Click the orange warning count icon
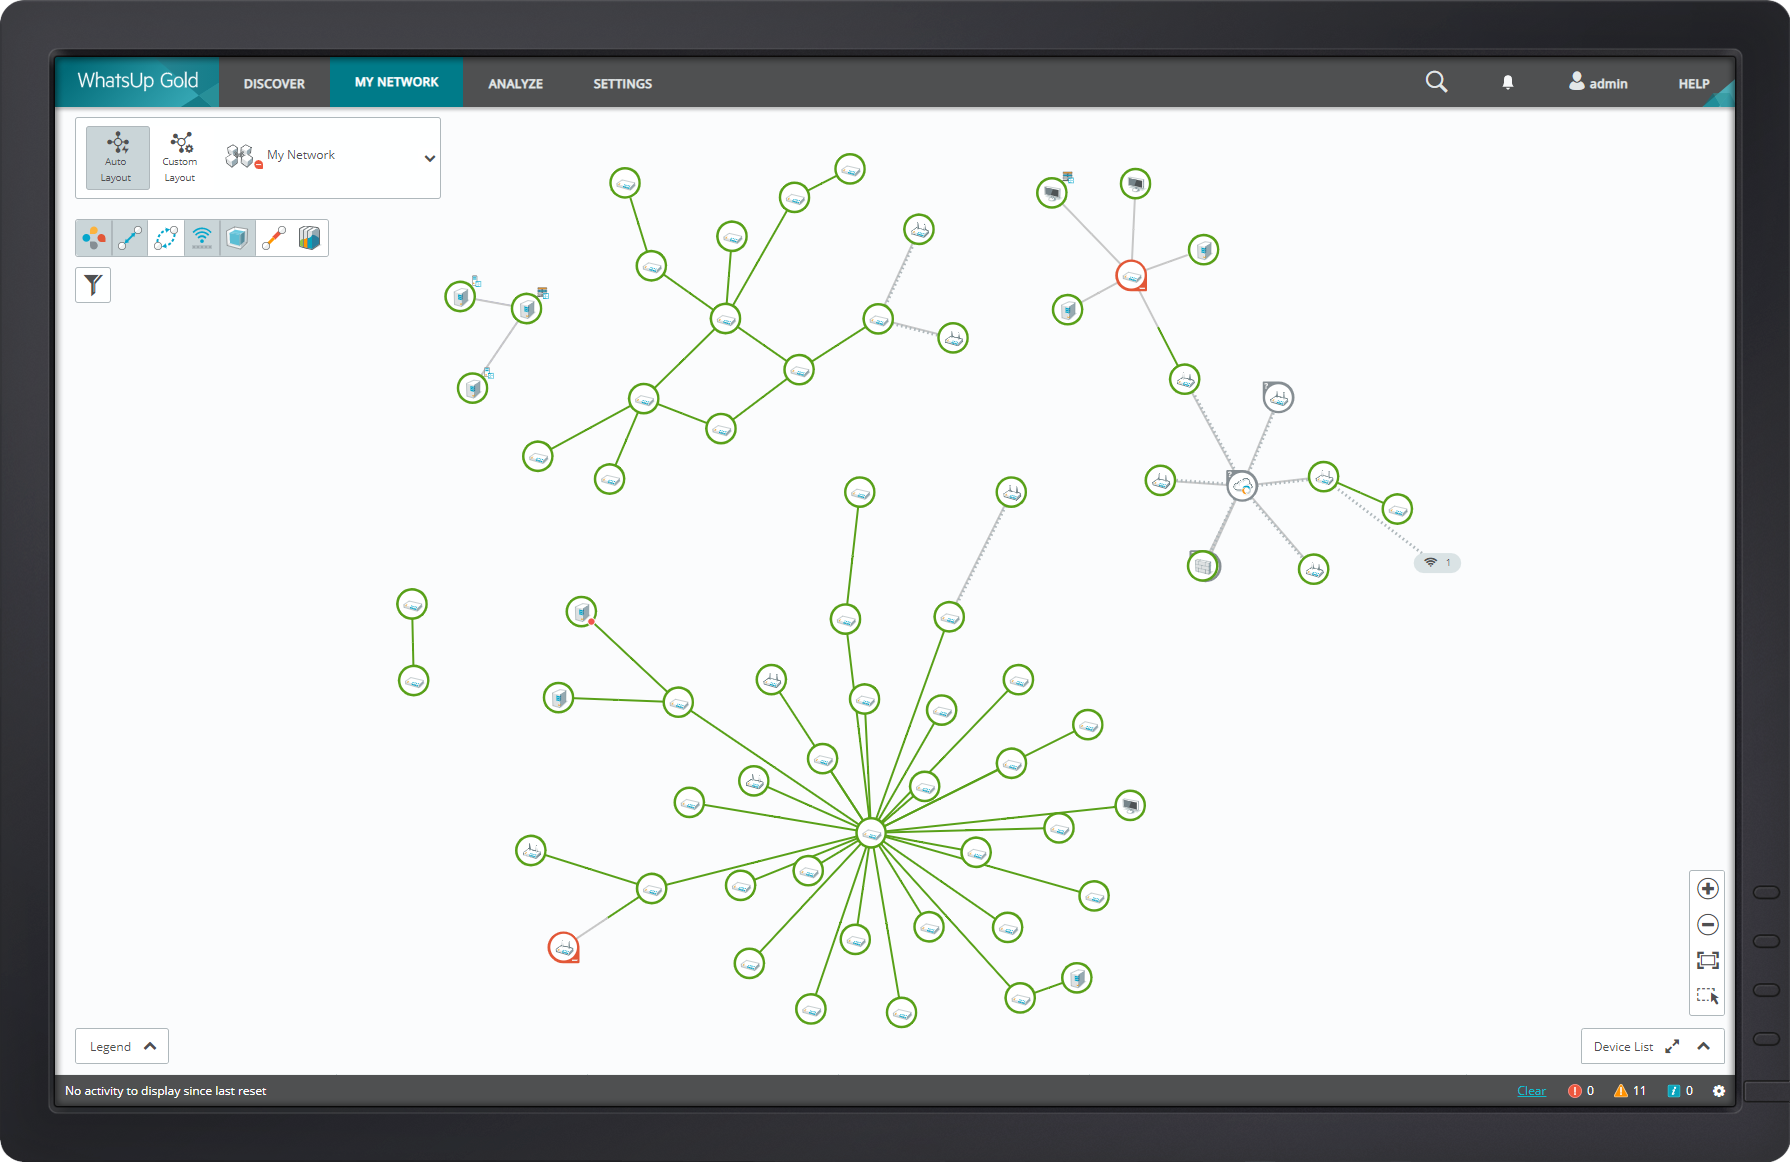Image resolution: width=1790 pixels, height=1162 pixels. click(1620, 1091)
